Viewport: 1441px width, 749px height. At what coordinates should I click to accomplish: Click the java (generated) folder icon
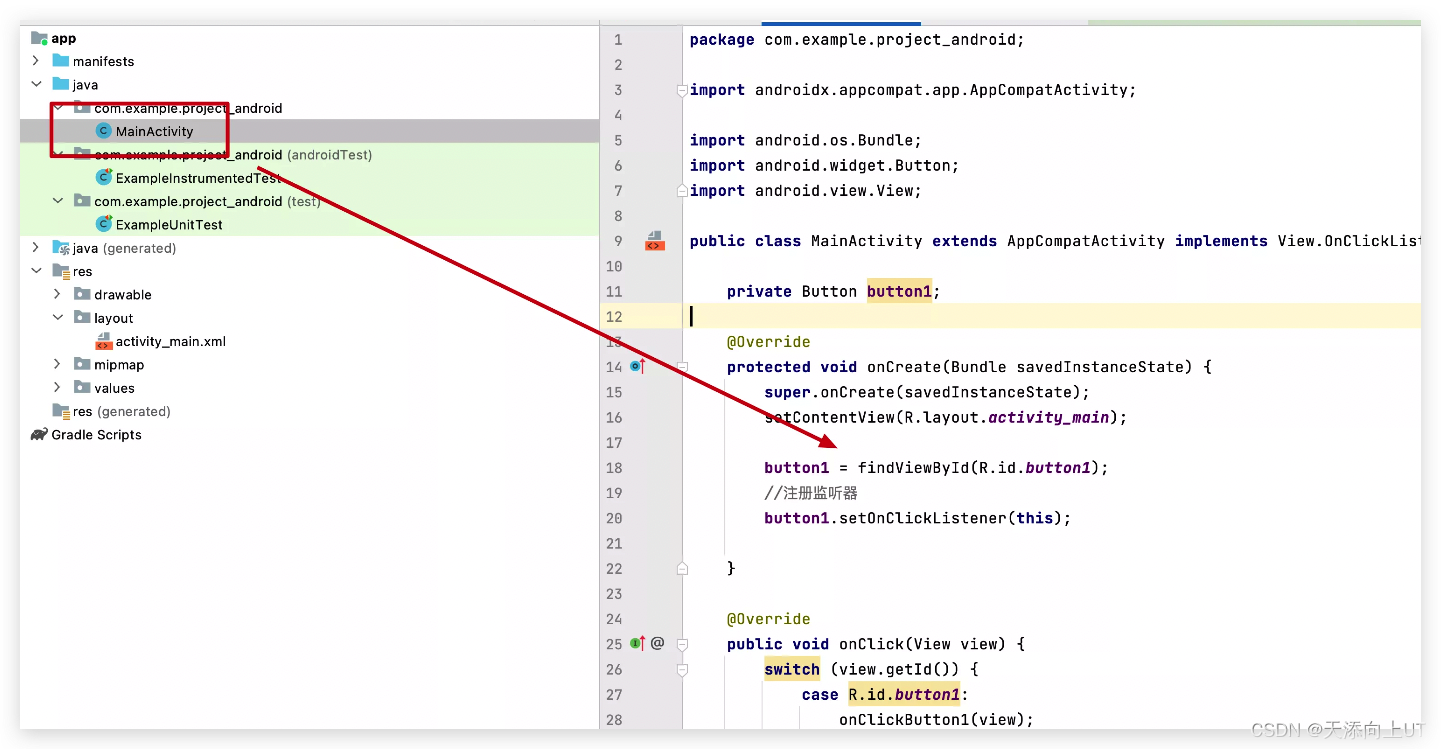point(61,248)
